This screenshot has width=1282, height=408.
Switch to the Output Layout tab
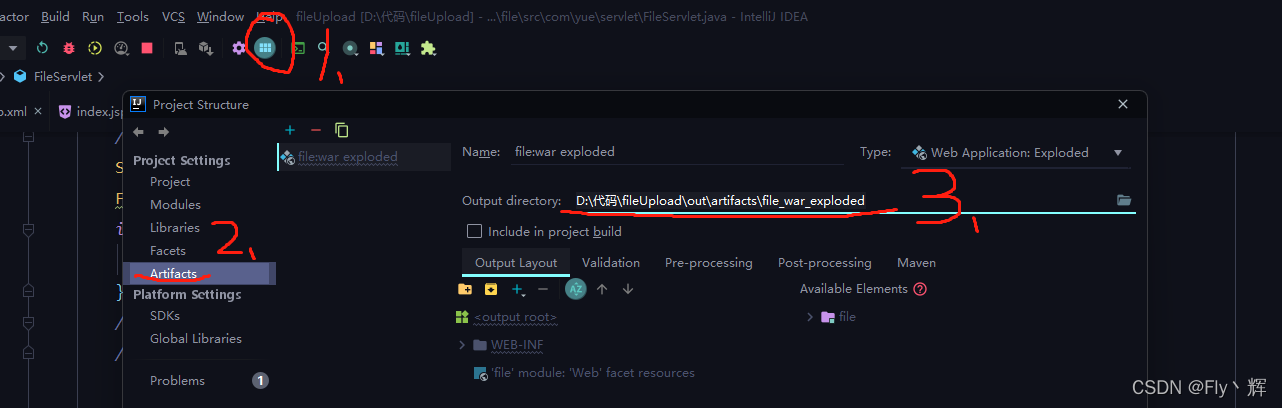pyautogui.click(x=516, y=263)
